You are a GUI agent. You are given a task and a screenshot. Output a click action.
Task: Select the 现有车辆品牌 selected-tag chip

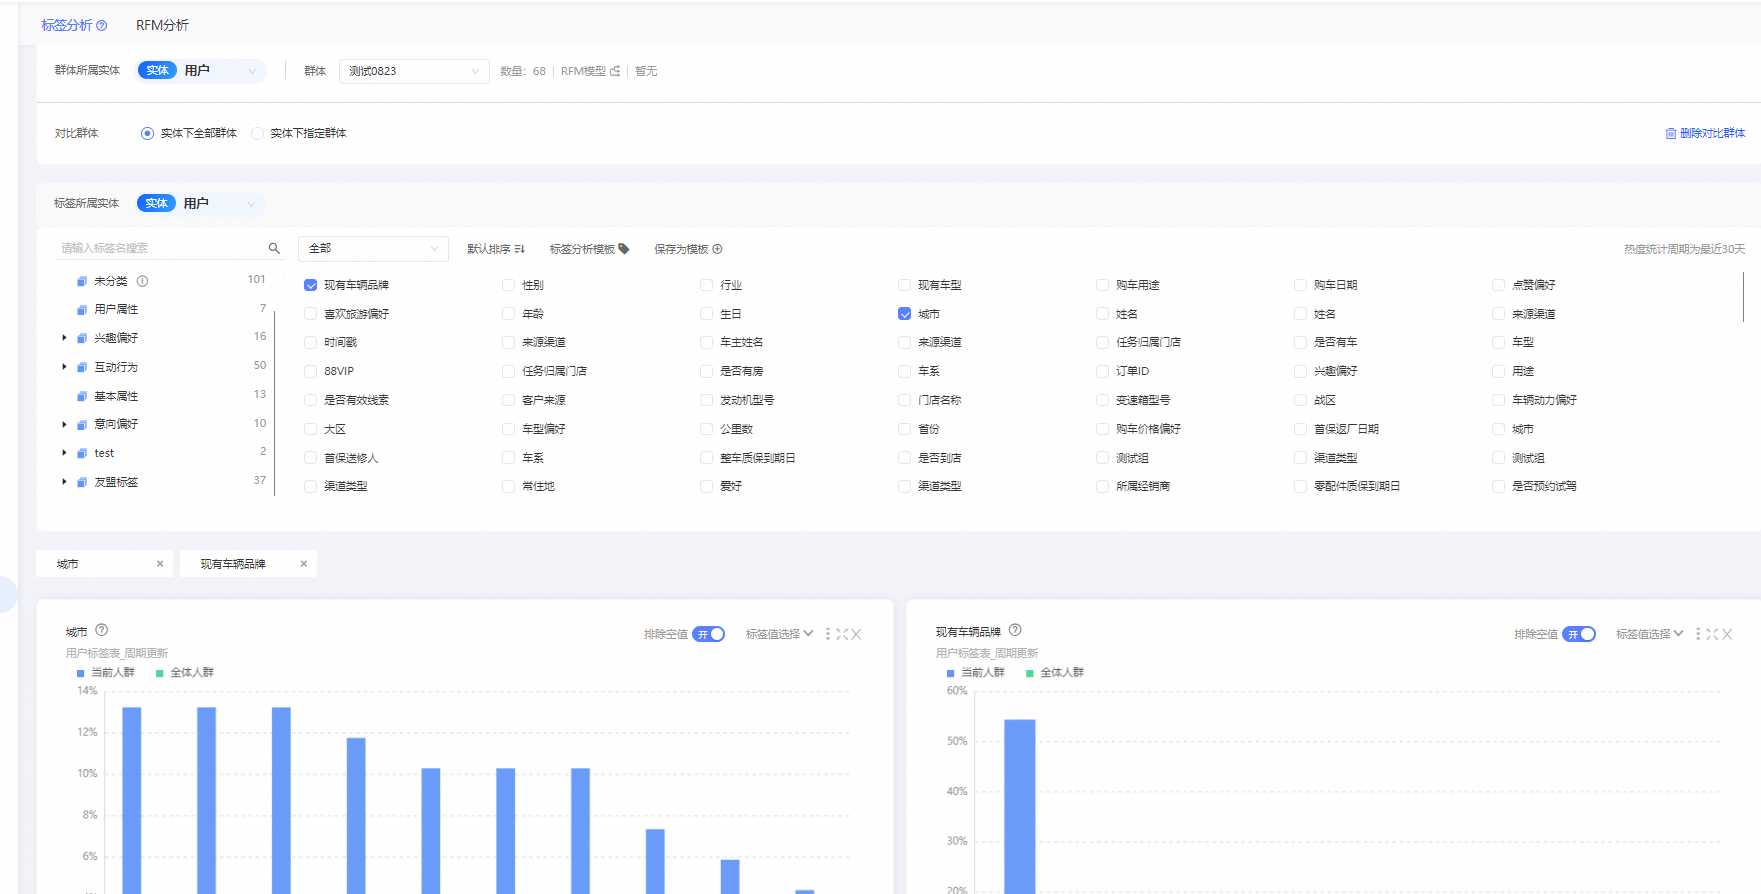(248, 564)
